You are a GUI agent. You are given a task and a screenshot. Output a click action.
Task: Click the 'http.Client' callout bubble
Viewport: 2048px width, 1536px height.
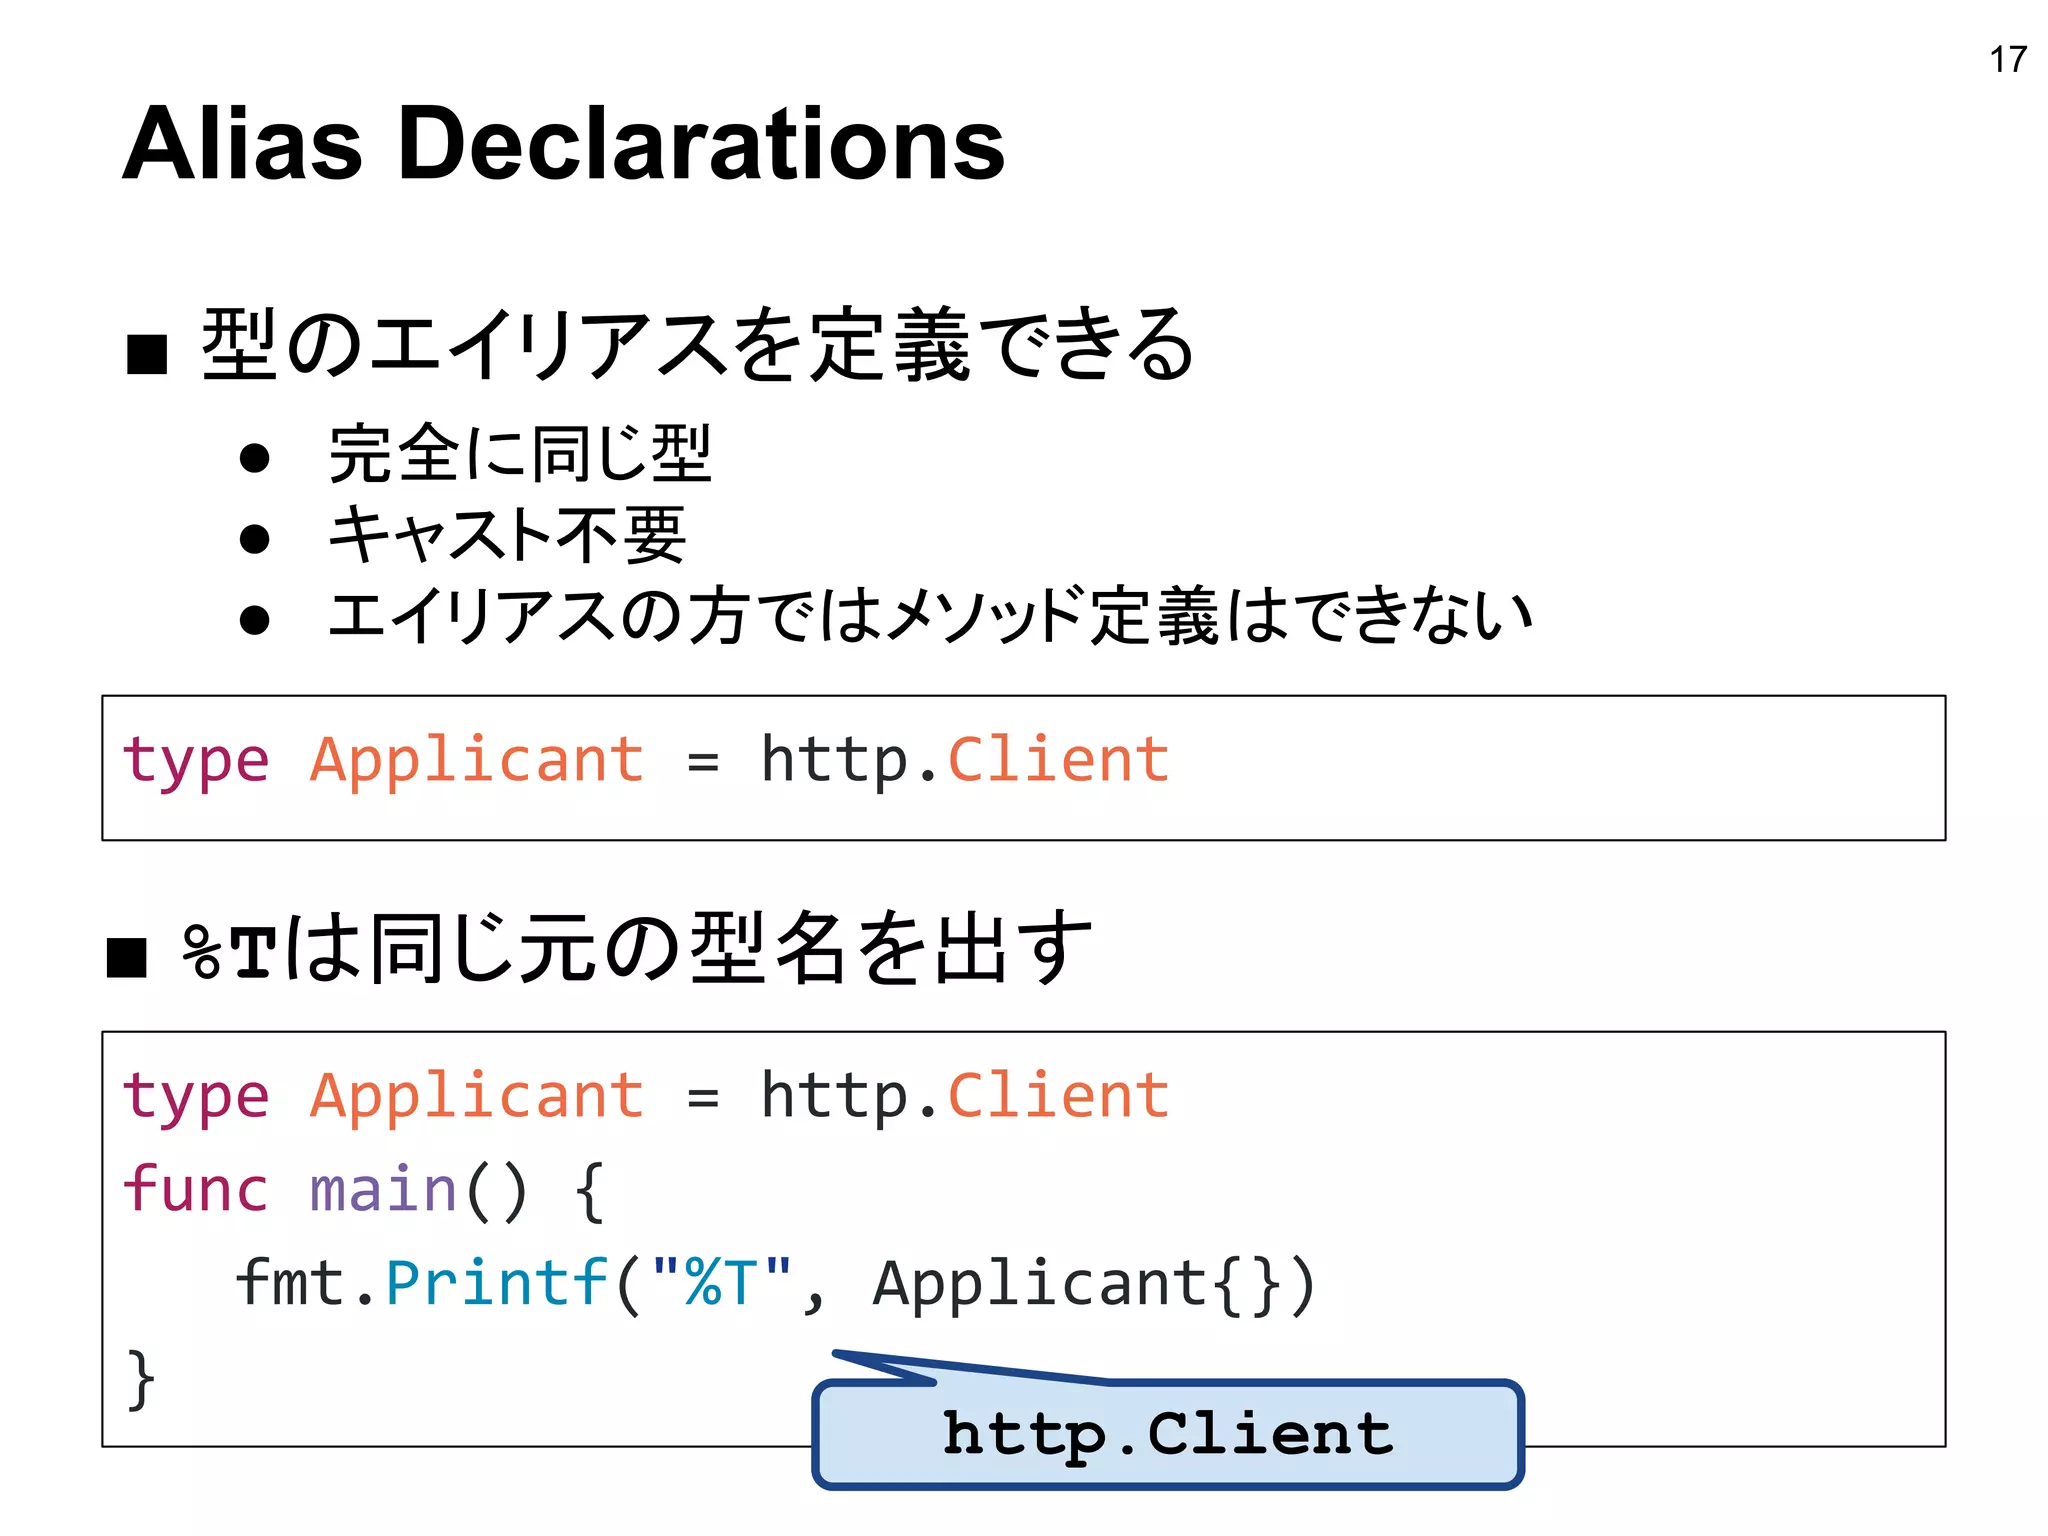(1168, 1434)
